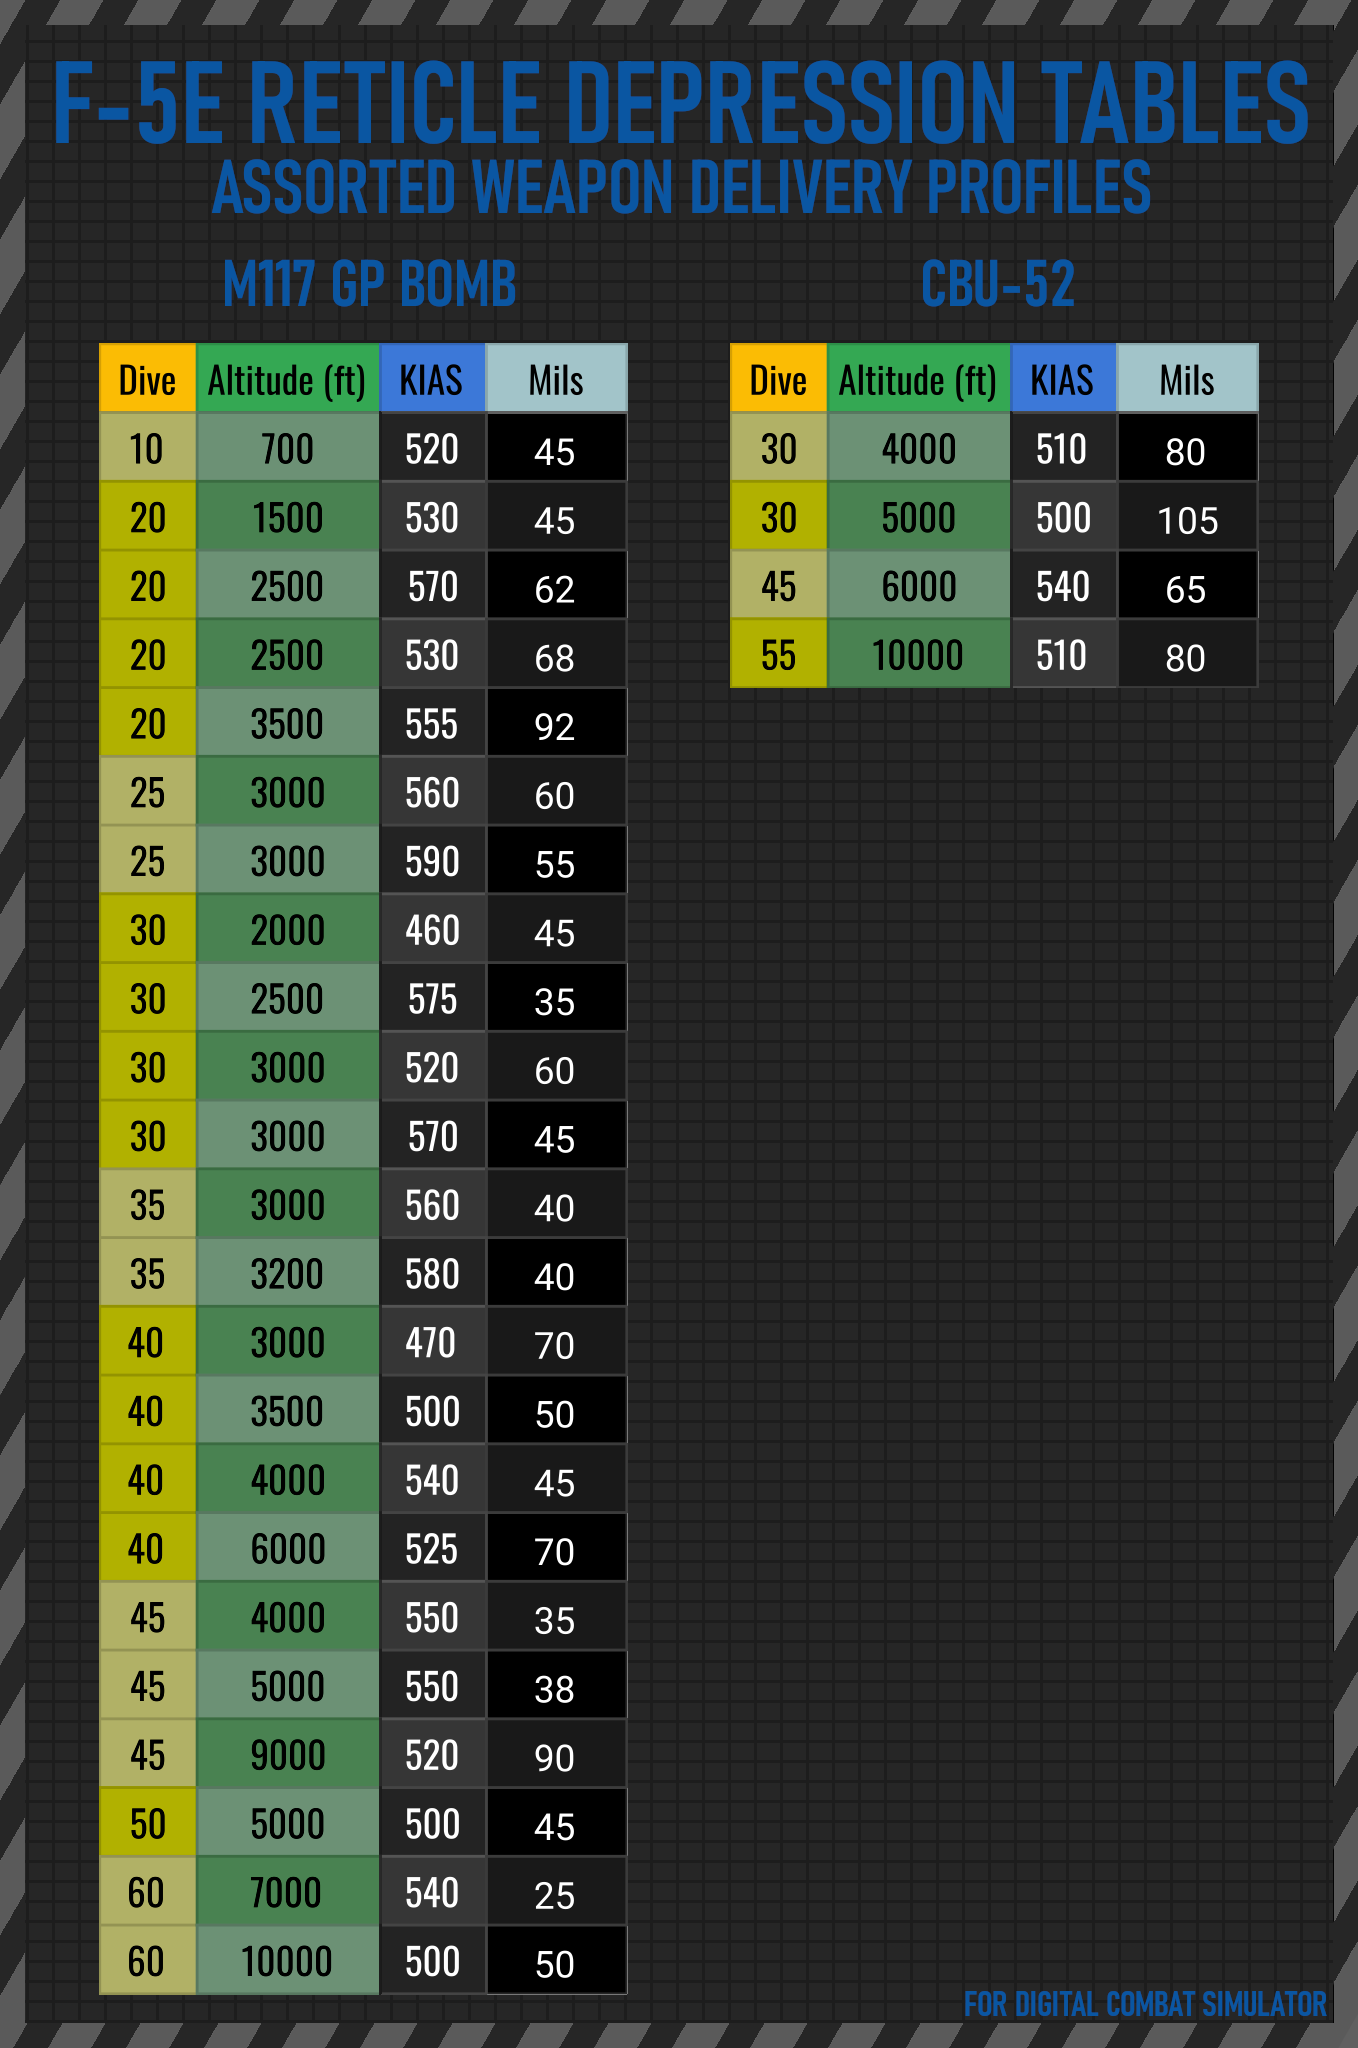Image resolution: width=1358 pixels, height=2048 pixels.
Task: Click the 700 altitude cell in M117 table
Action: pos(288,448)
